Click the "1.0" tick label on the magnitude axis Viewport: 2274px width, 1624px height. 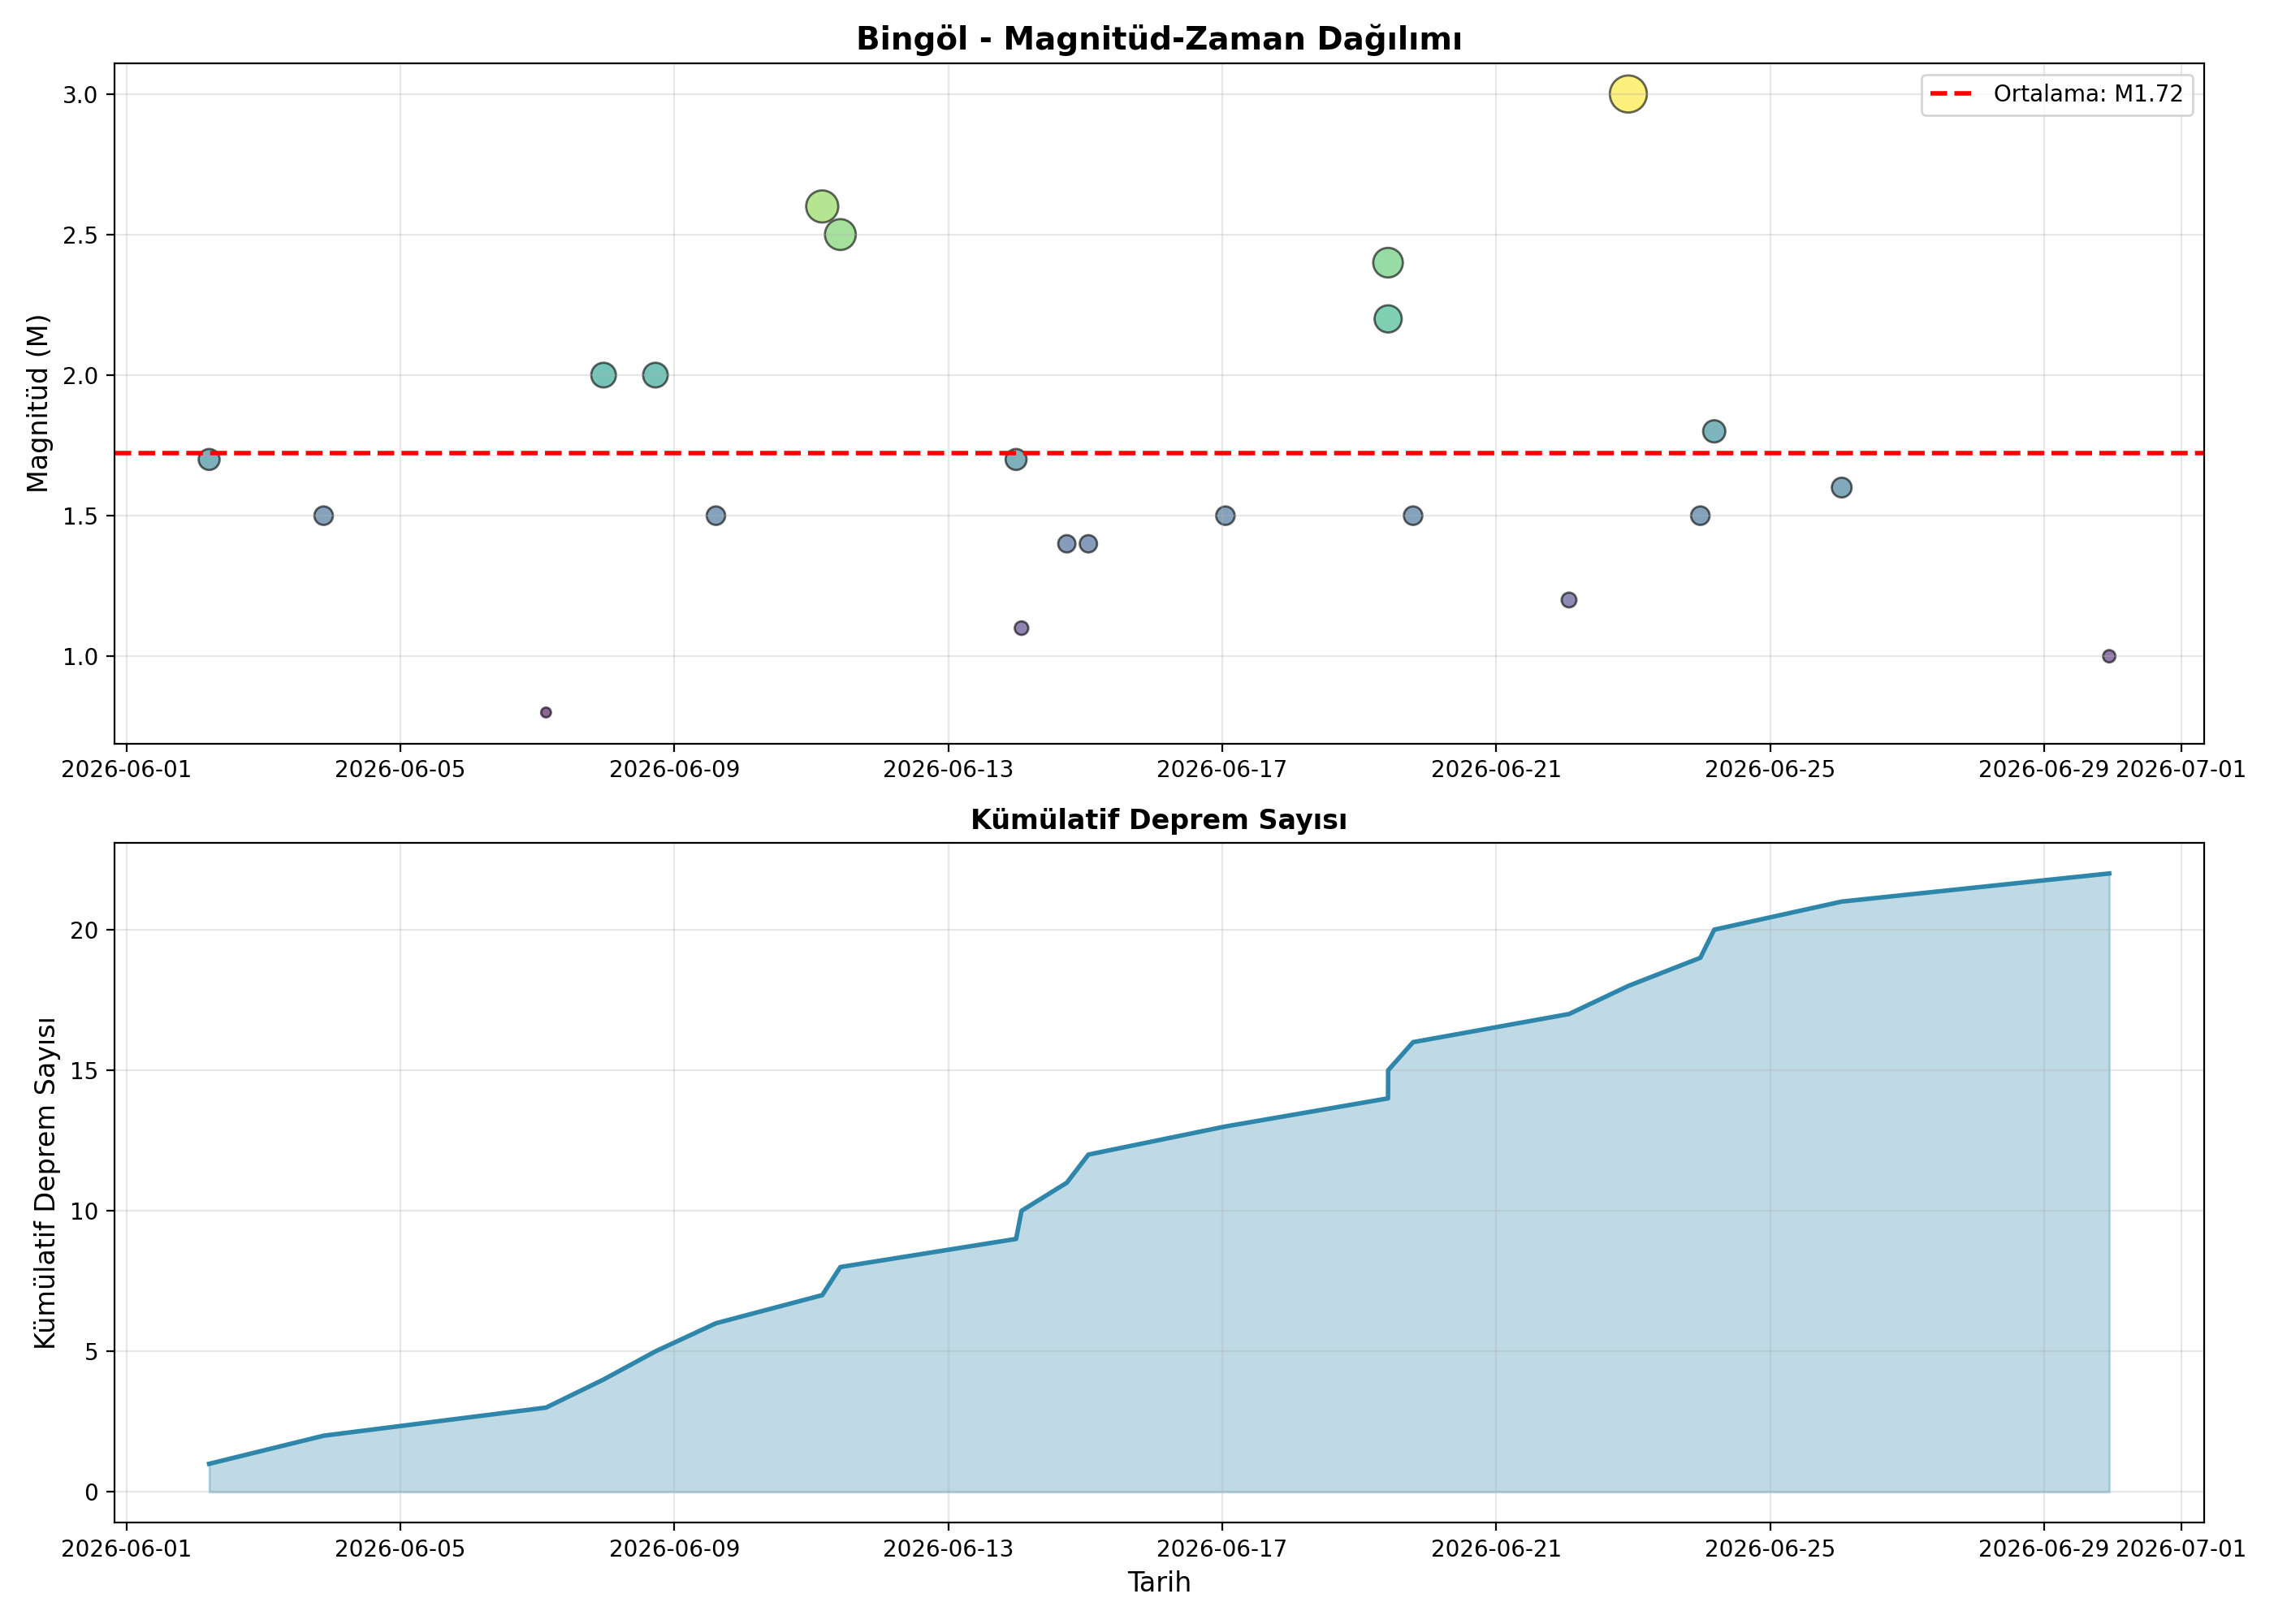82,657
